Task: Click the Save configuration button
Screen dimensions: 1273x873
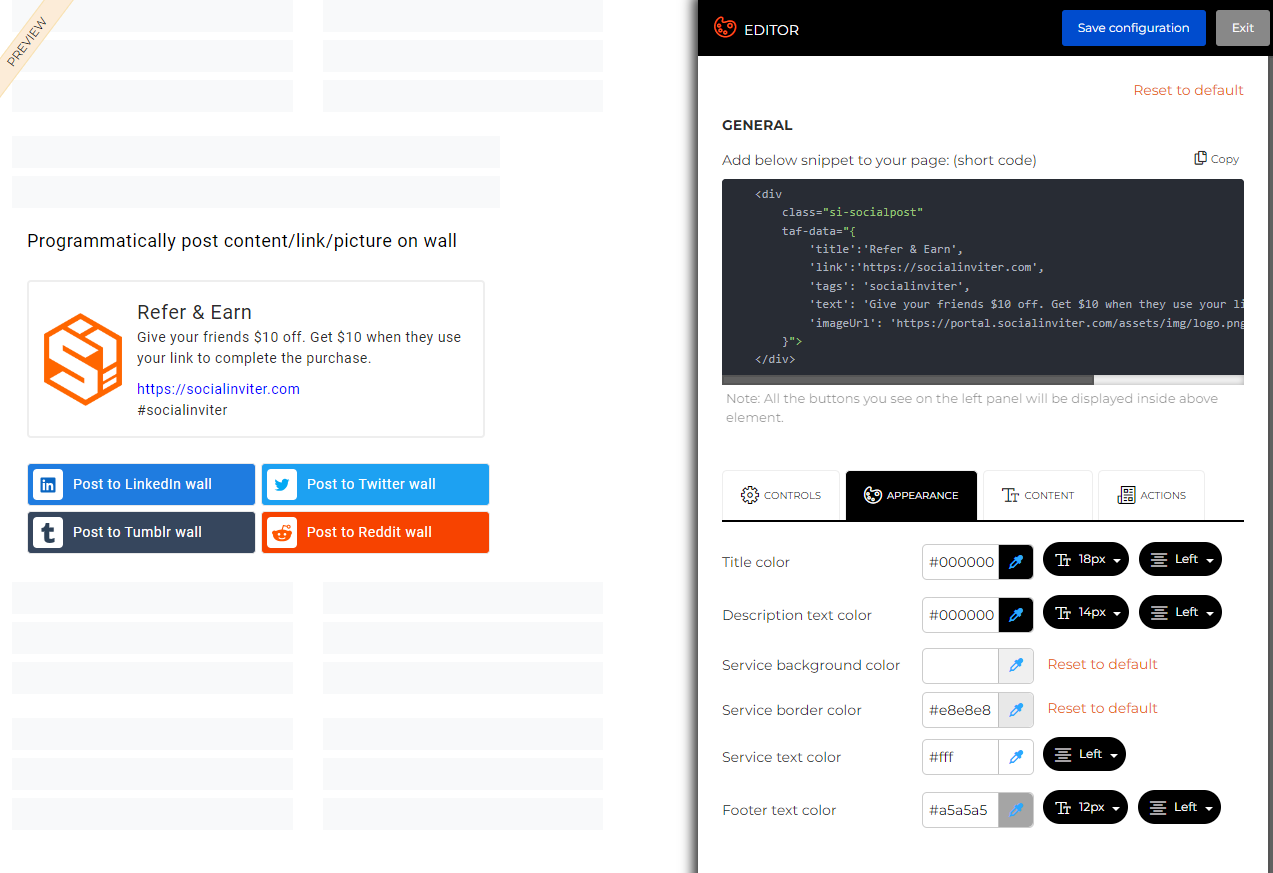Action: pyautogui.click(x=1133, y=28)
